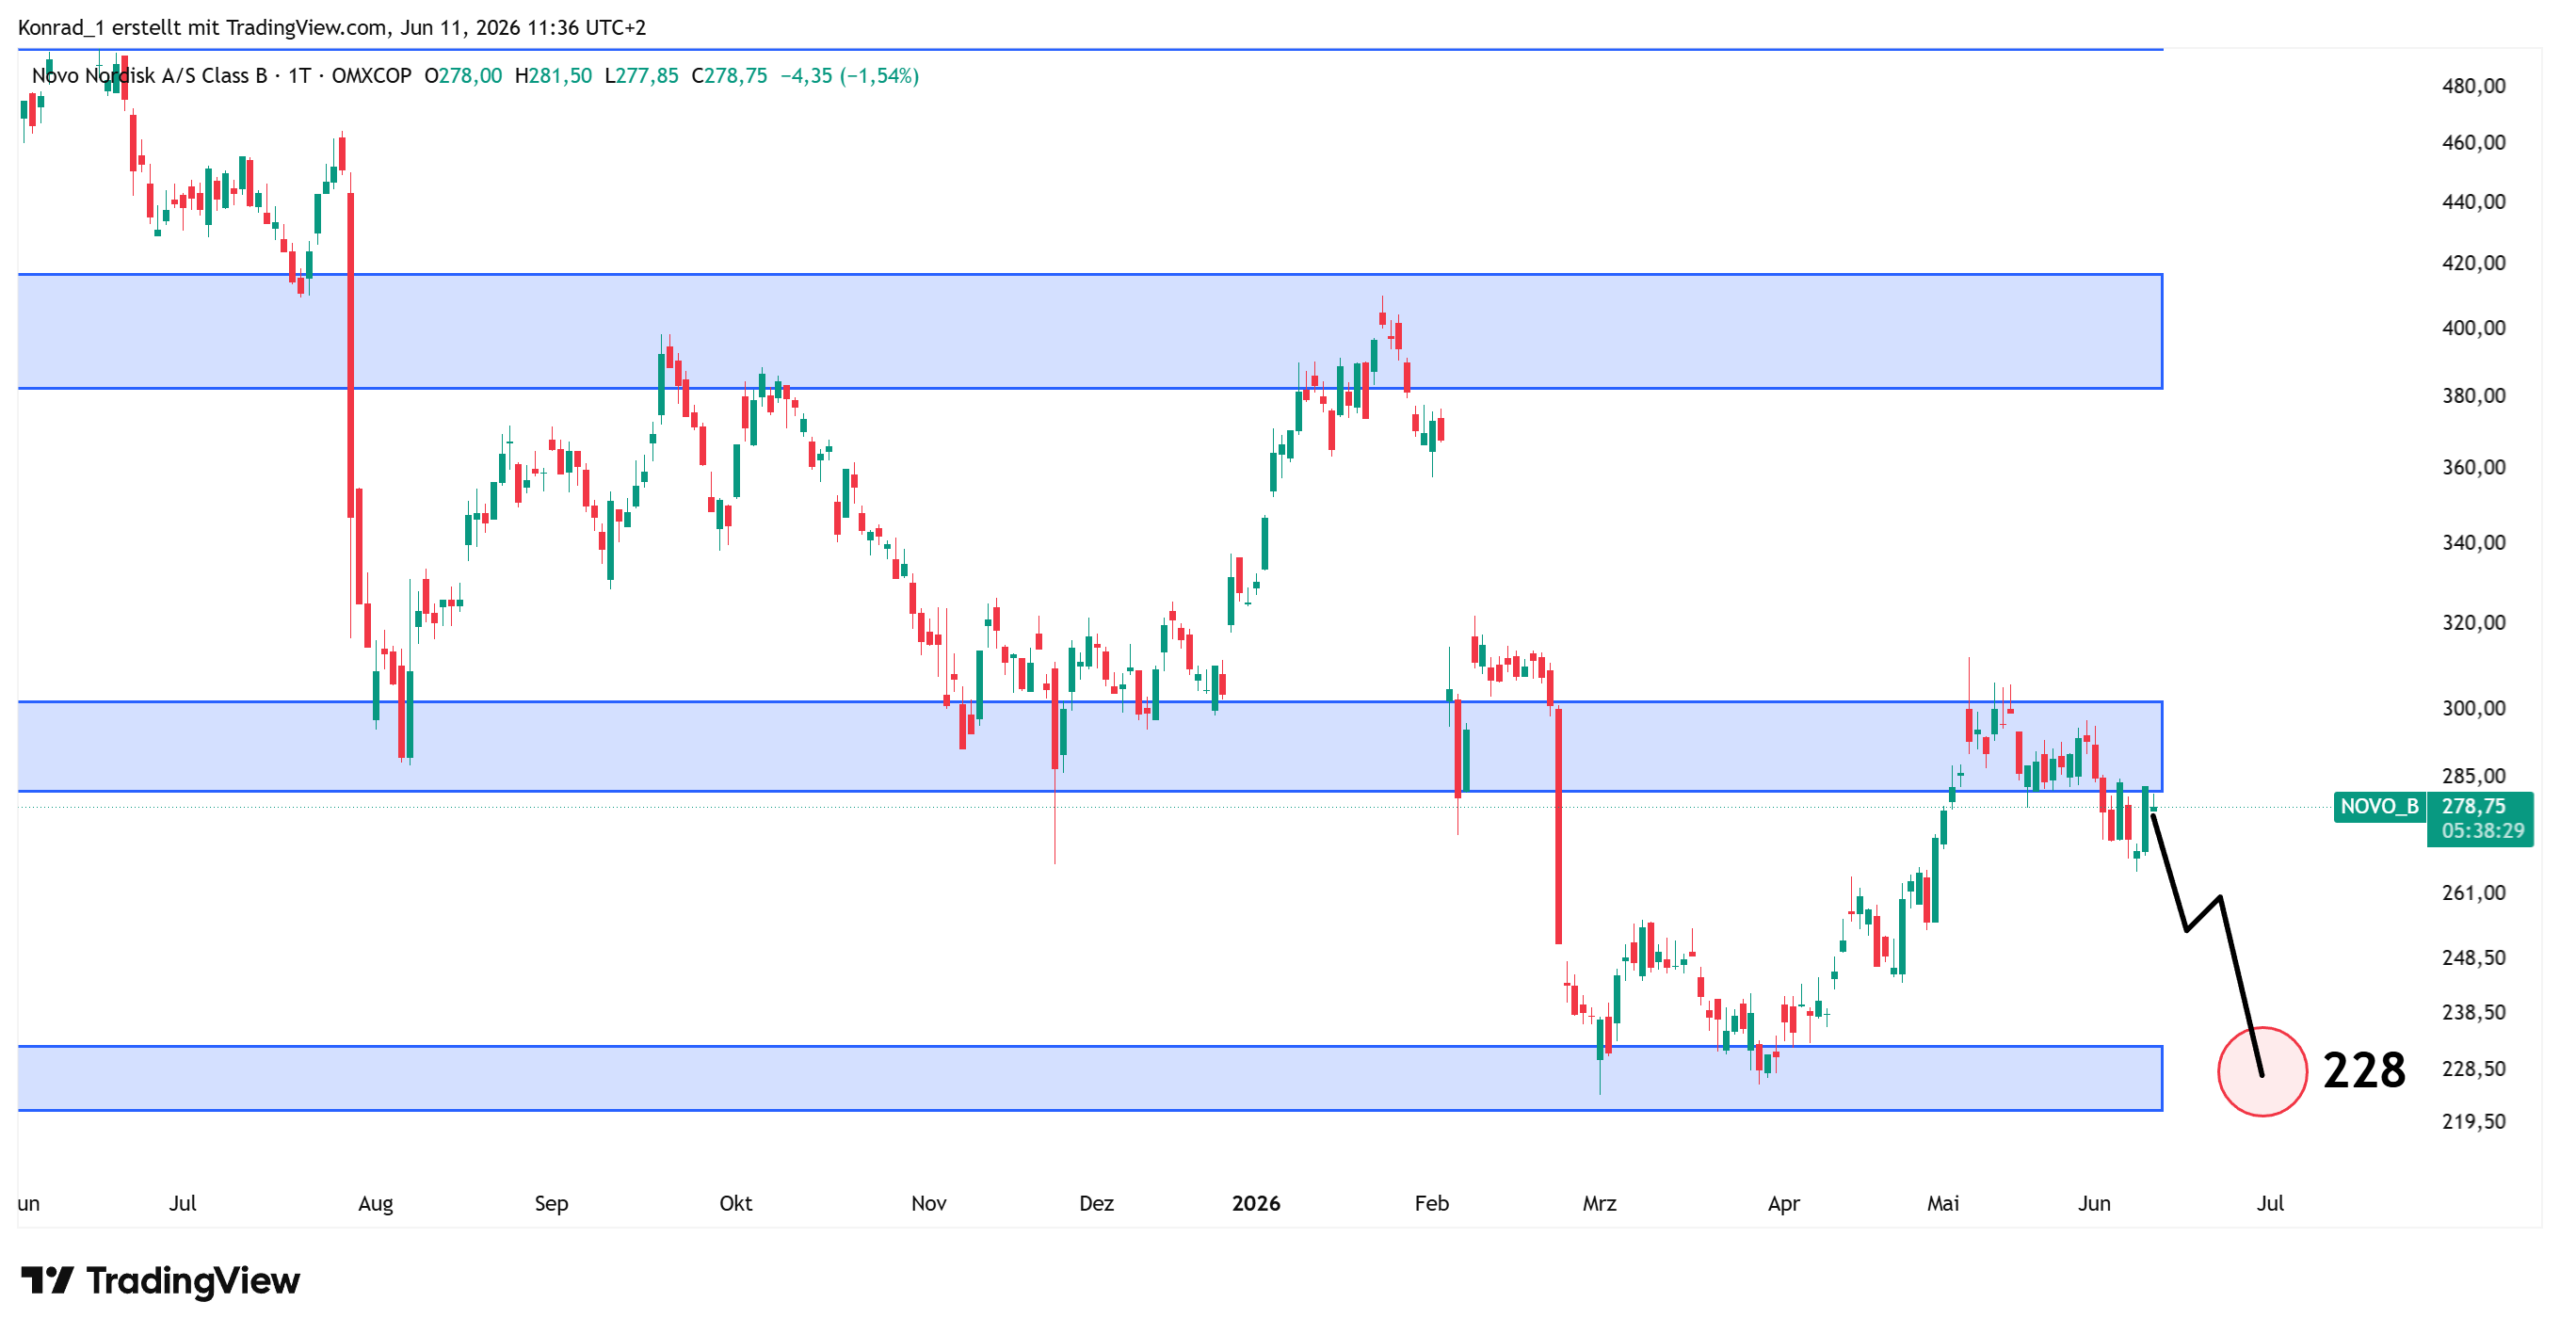This screenshot has height=1334, width=2560.
Task: Click the 460,00 price axis label
Action: [2473, 142]
